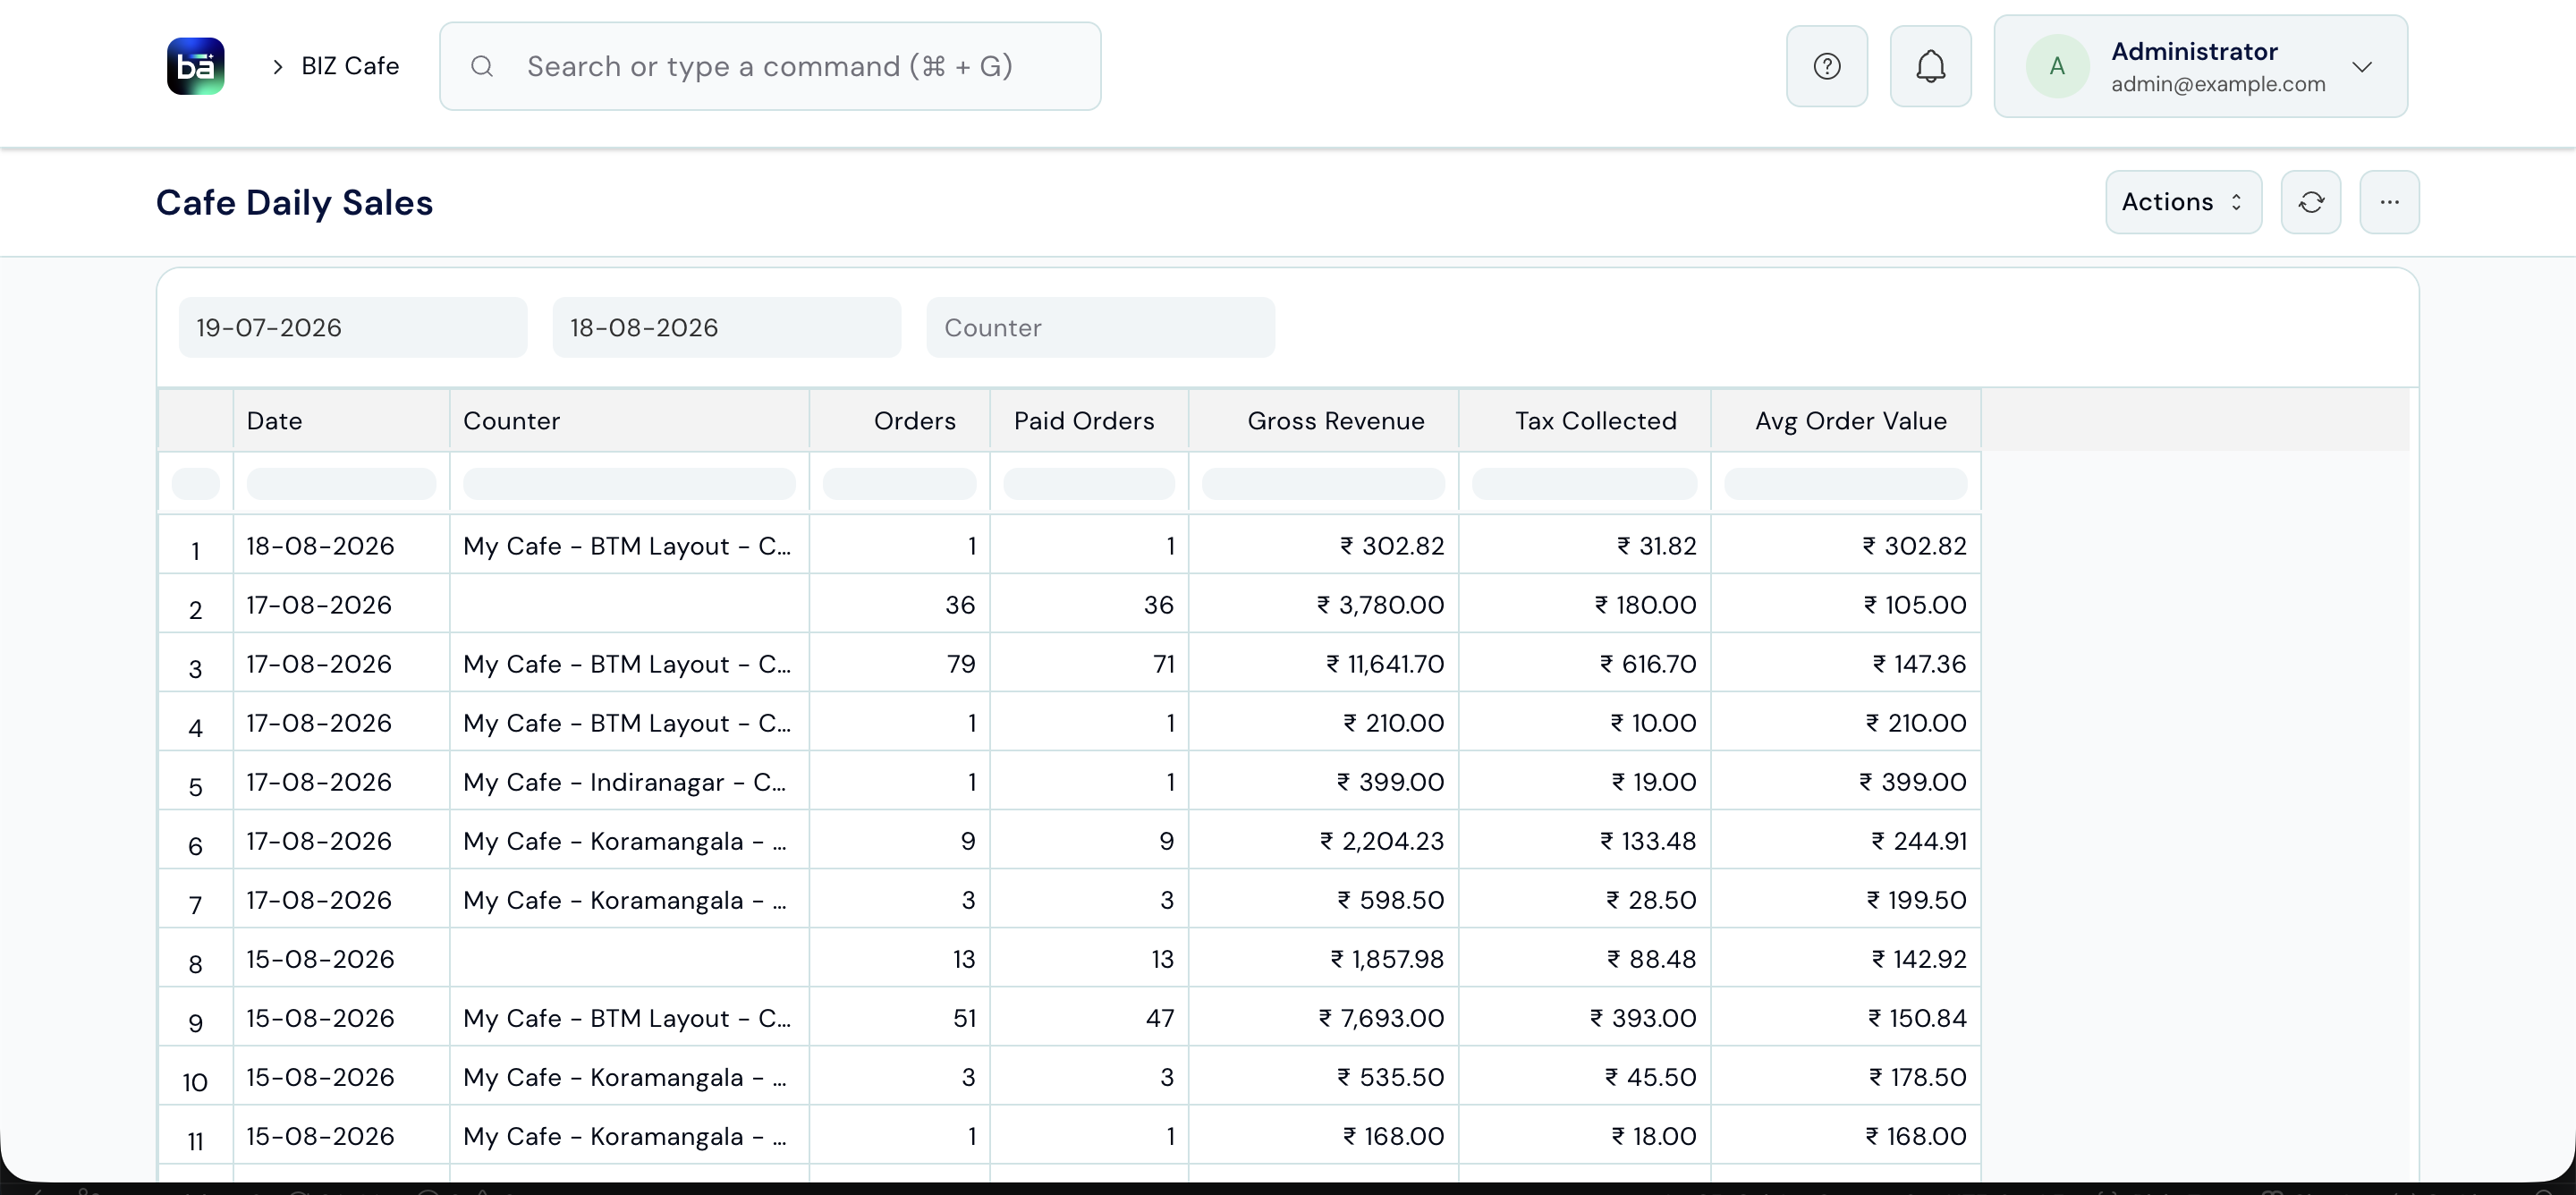Select avg order value ₹ 168.00
2576x1195 pixels.
tap(1846, 1136)
